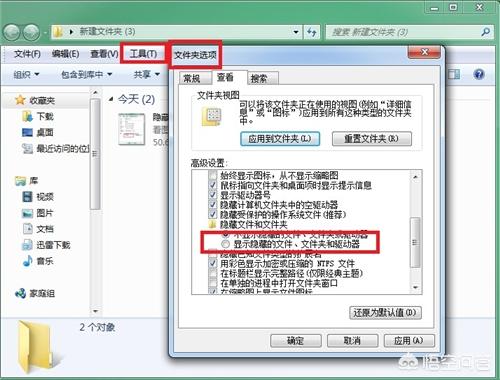Image resolution: width=500 pixels, height=380 pixels.
Task: Click the preview pane toggle icon
Action: [x=454, y=74]
